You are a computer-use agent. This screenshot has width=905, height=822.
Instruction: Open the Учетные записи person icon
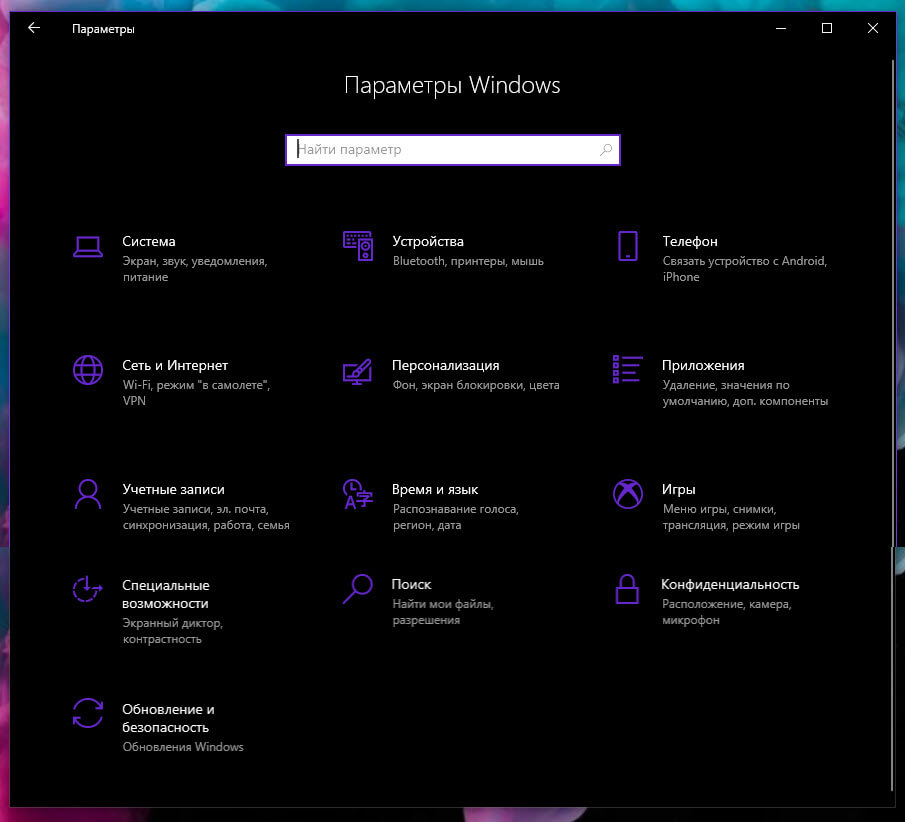coord(88,494)
